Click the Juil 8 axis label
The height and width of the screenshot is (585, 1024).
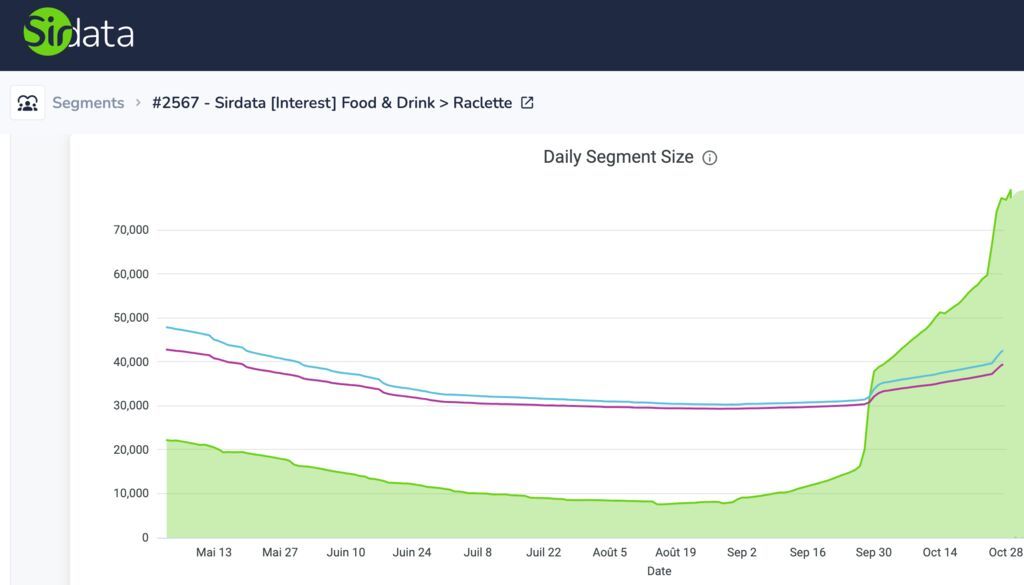[478, 552]
